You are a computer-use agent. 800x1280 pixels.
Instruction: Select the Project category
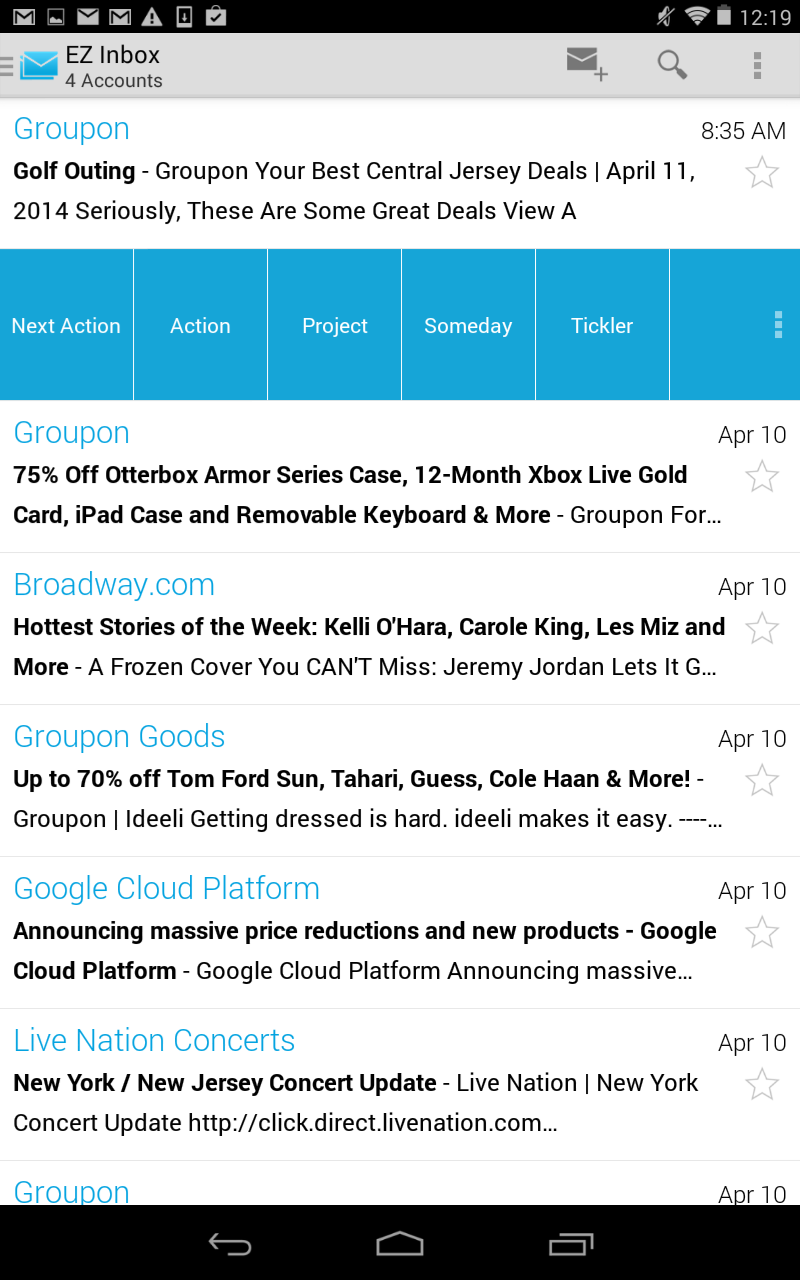[x=335, y=325]
